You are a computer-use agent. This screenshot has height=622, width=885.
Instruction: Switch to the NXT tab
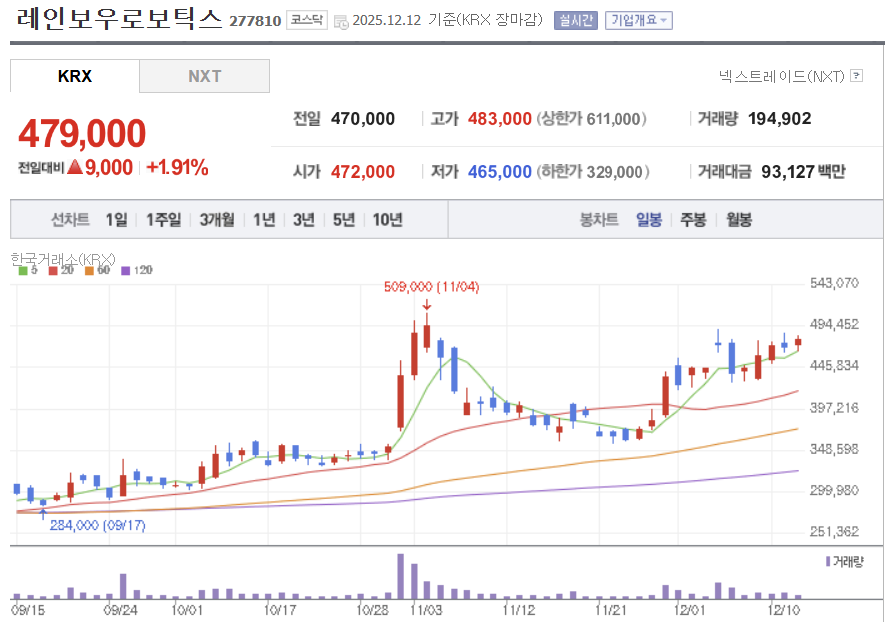(204, 75)
